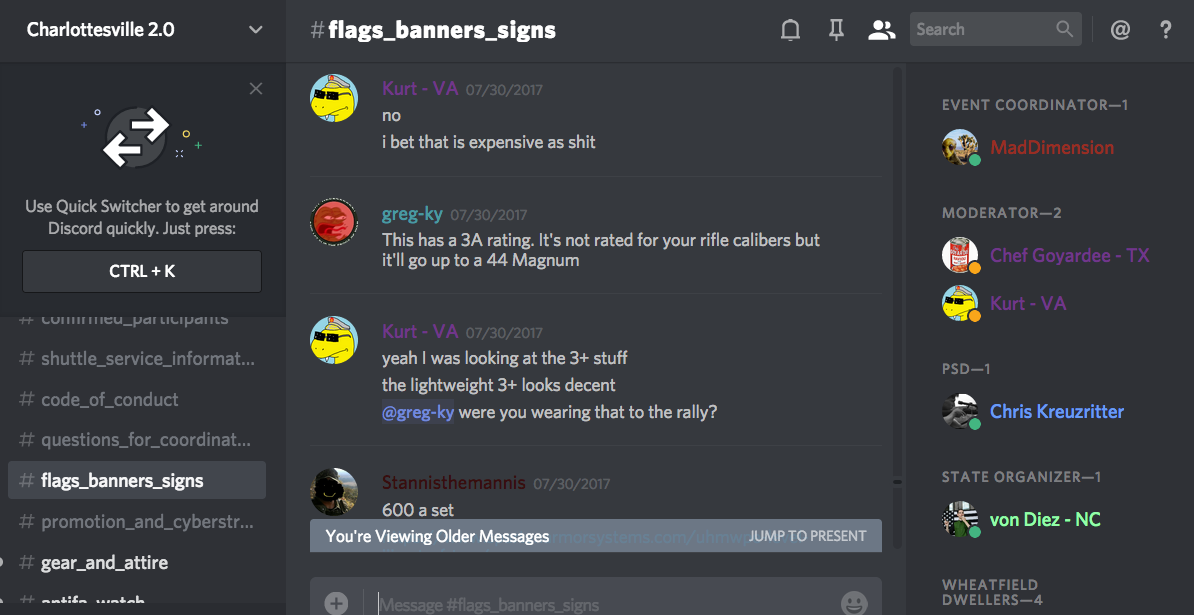Open recent mentions @ icon
The width and height of the screenshot is (1194, 615).
[x=1119, y=30]
